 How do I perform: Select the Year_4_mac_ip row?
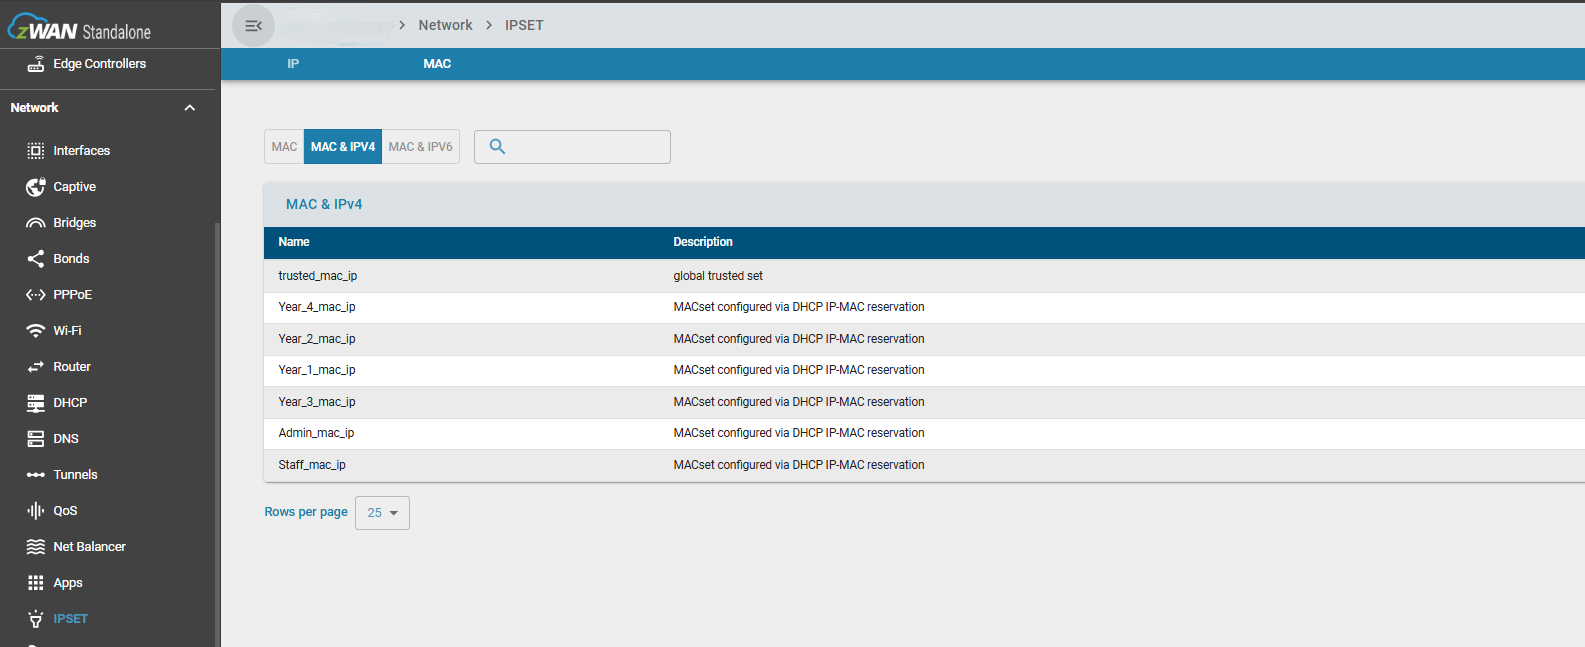[924, 307]
